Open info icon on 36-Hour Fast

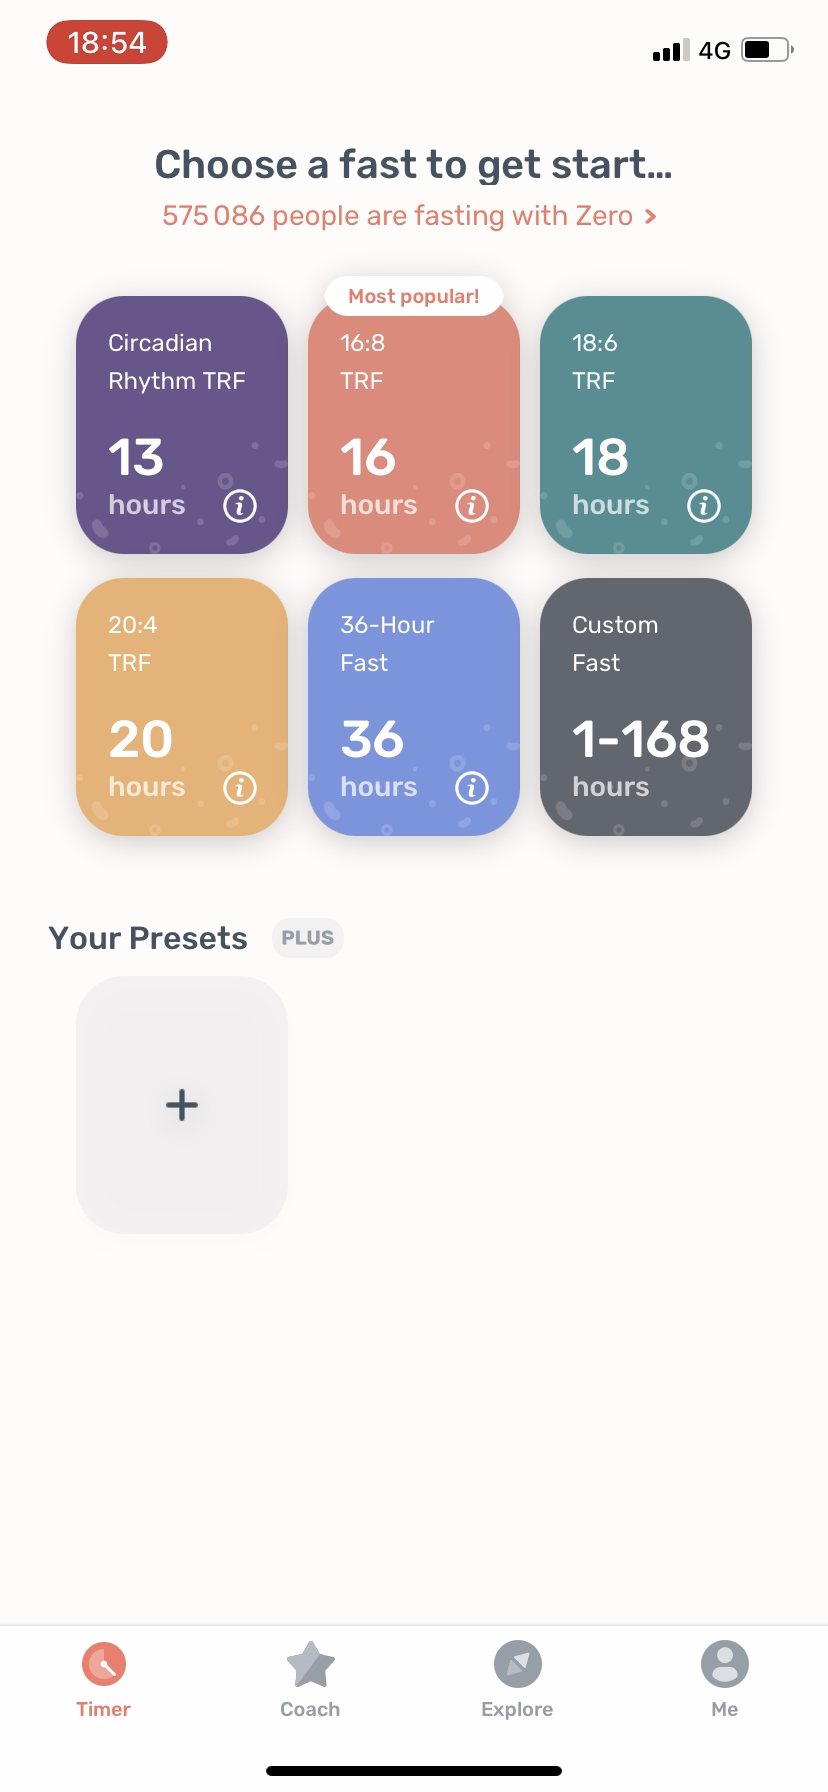(x=472, y=788)
